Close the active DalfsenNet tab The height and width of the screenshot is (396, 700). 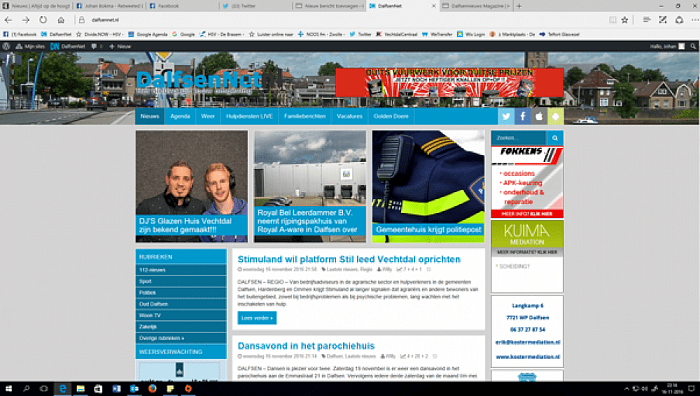click(x=433, y=6)
